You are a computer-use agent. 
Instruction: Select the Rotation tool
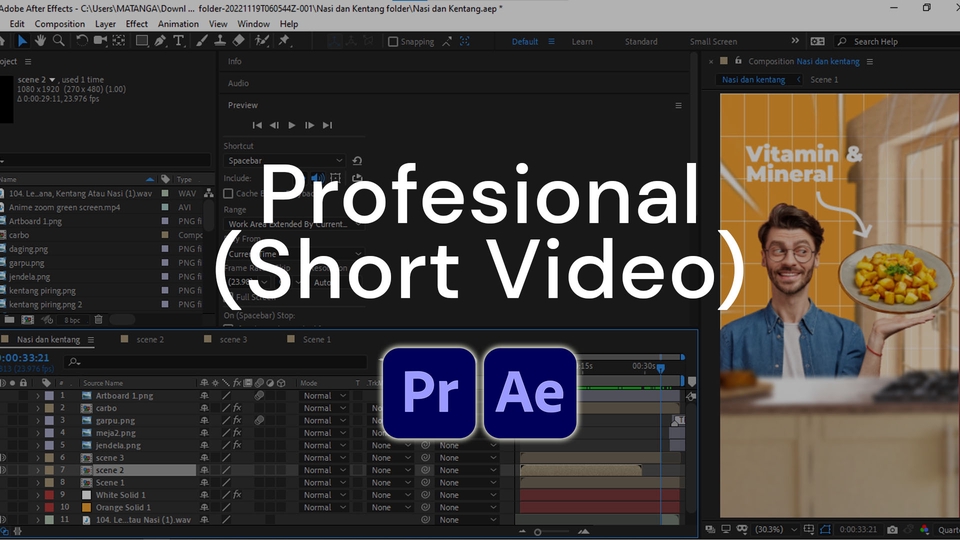tap(81, 41)
